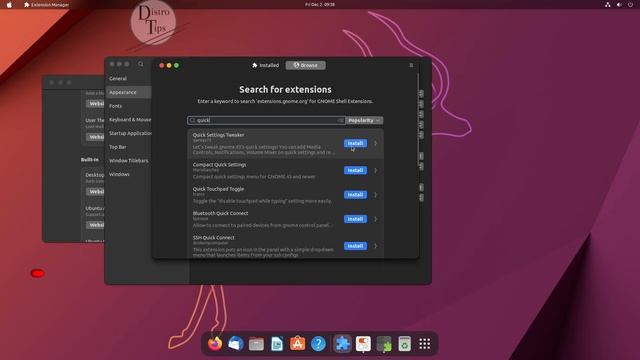This screenshot has width=640, height=360.
Task: Open the Extension Manager hamburger menu
Action: tap(411, 65)
